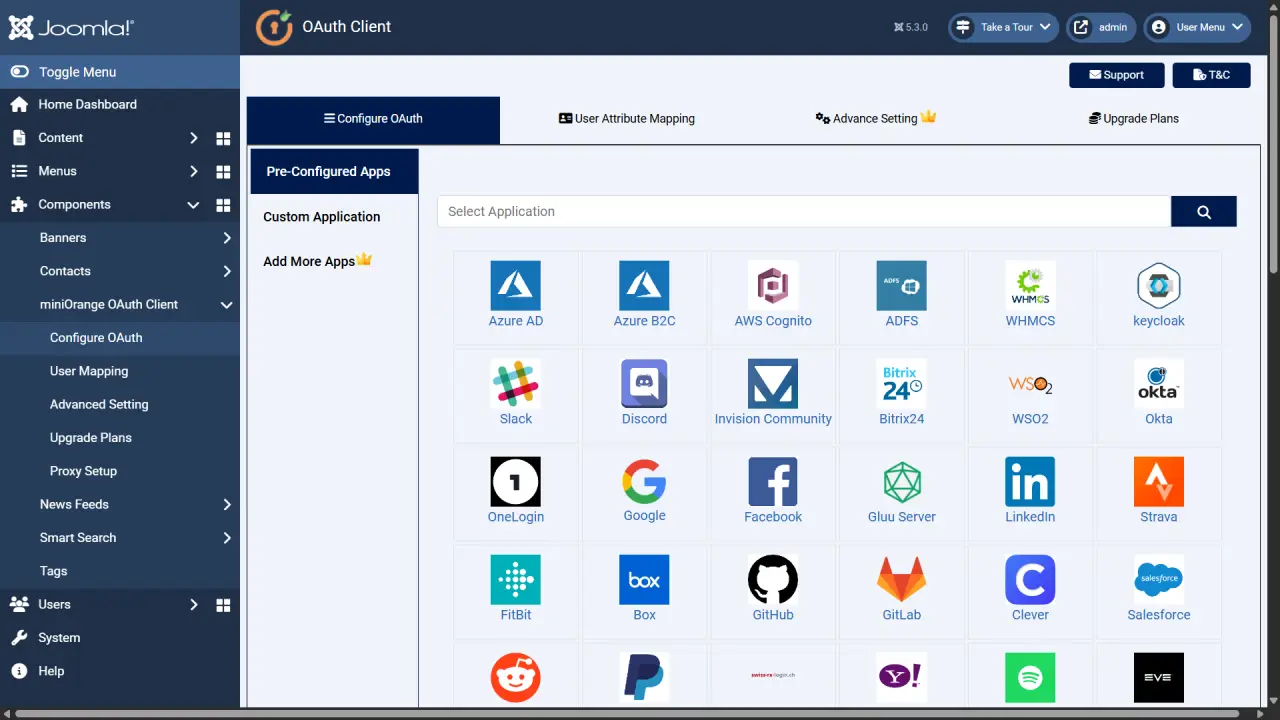The width and height of the screenshot is (1280, 720).
Task: Select the Gluu Server app
Action: pyautogui.click(x=901, y=482)
